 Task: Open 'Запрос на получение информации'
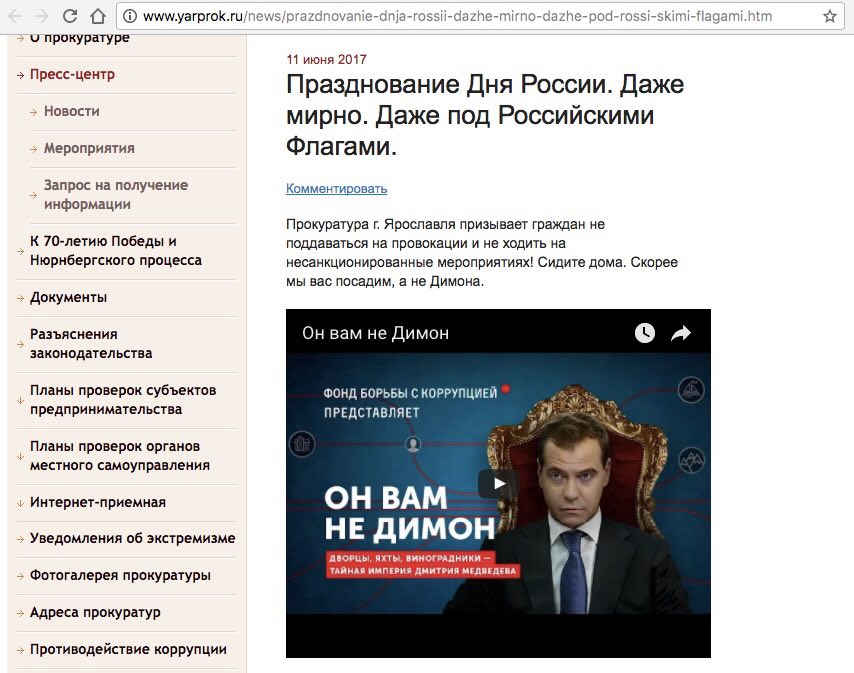[x=116, y=194]
